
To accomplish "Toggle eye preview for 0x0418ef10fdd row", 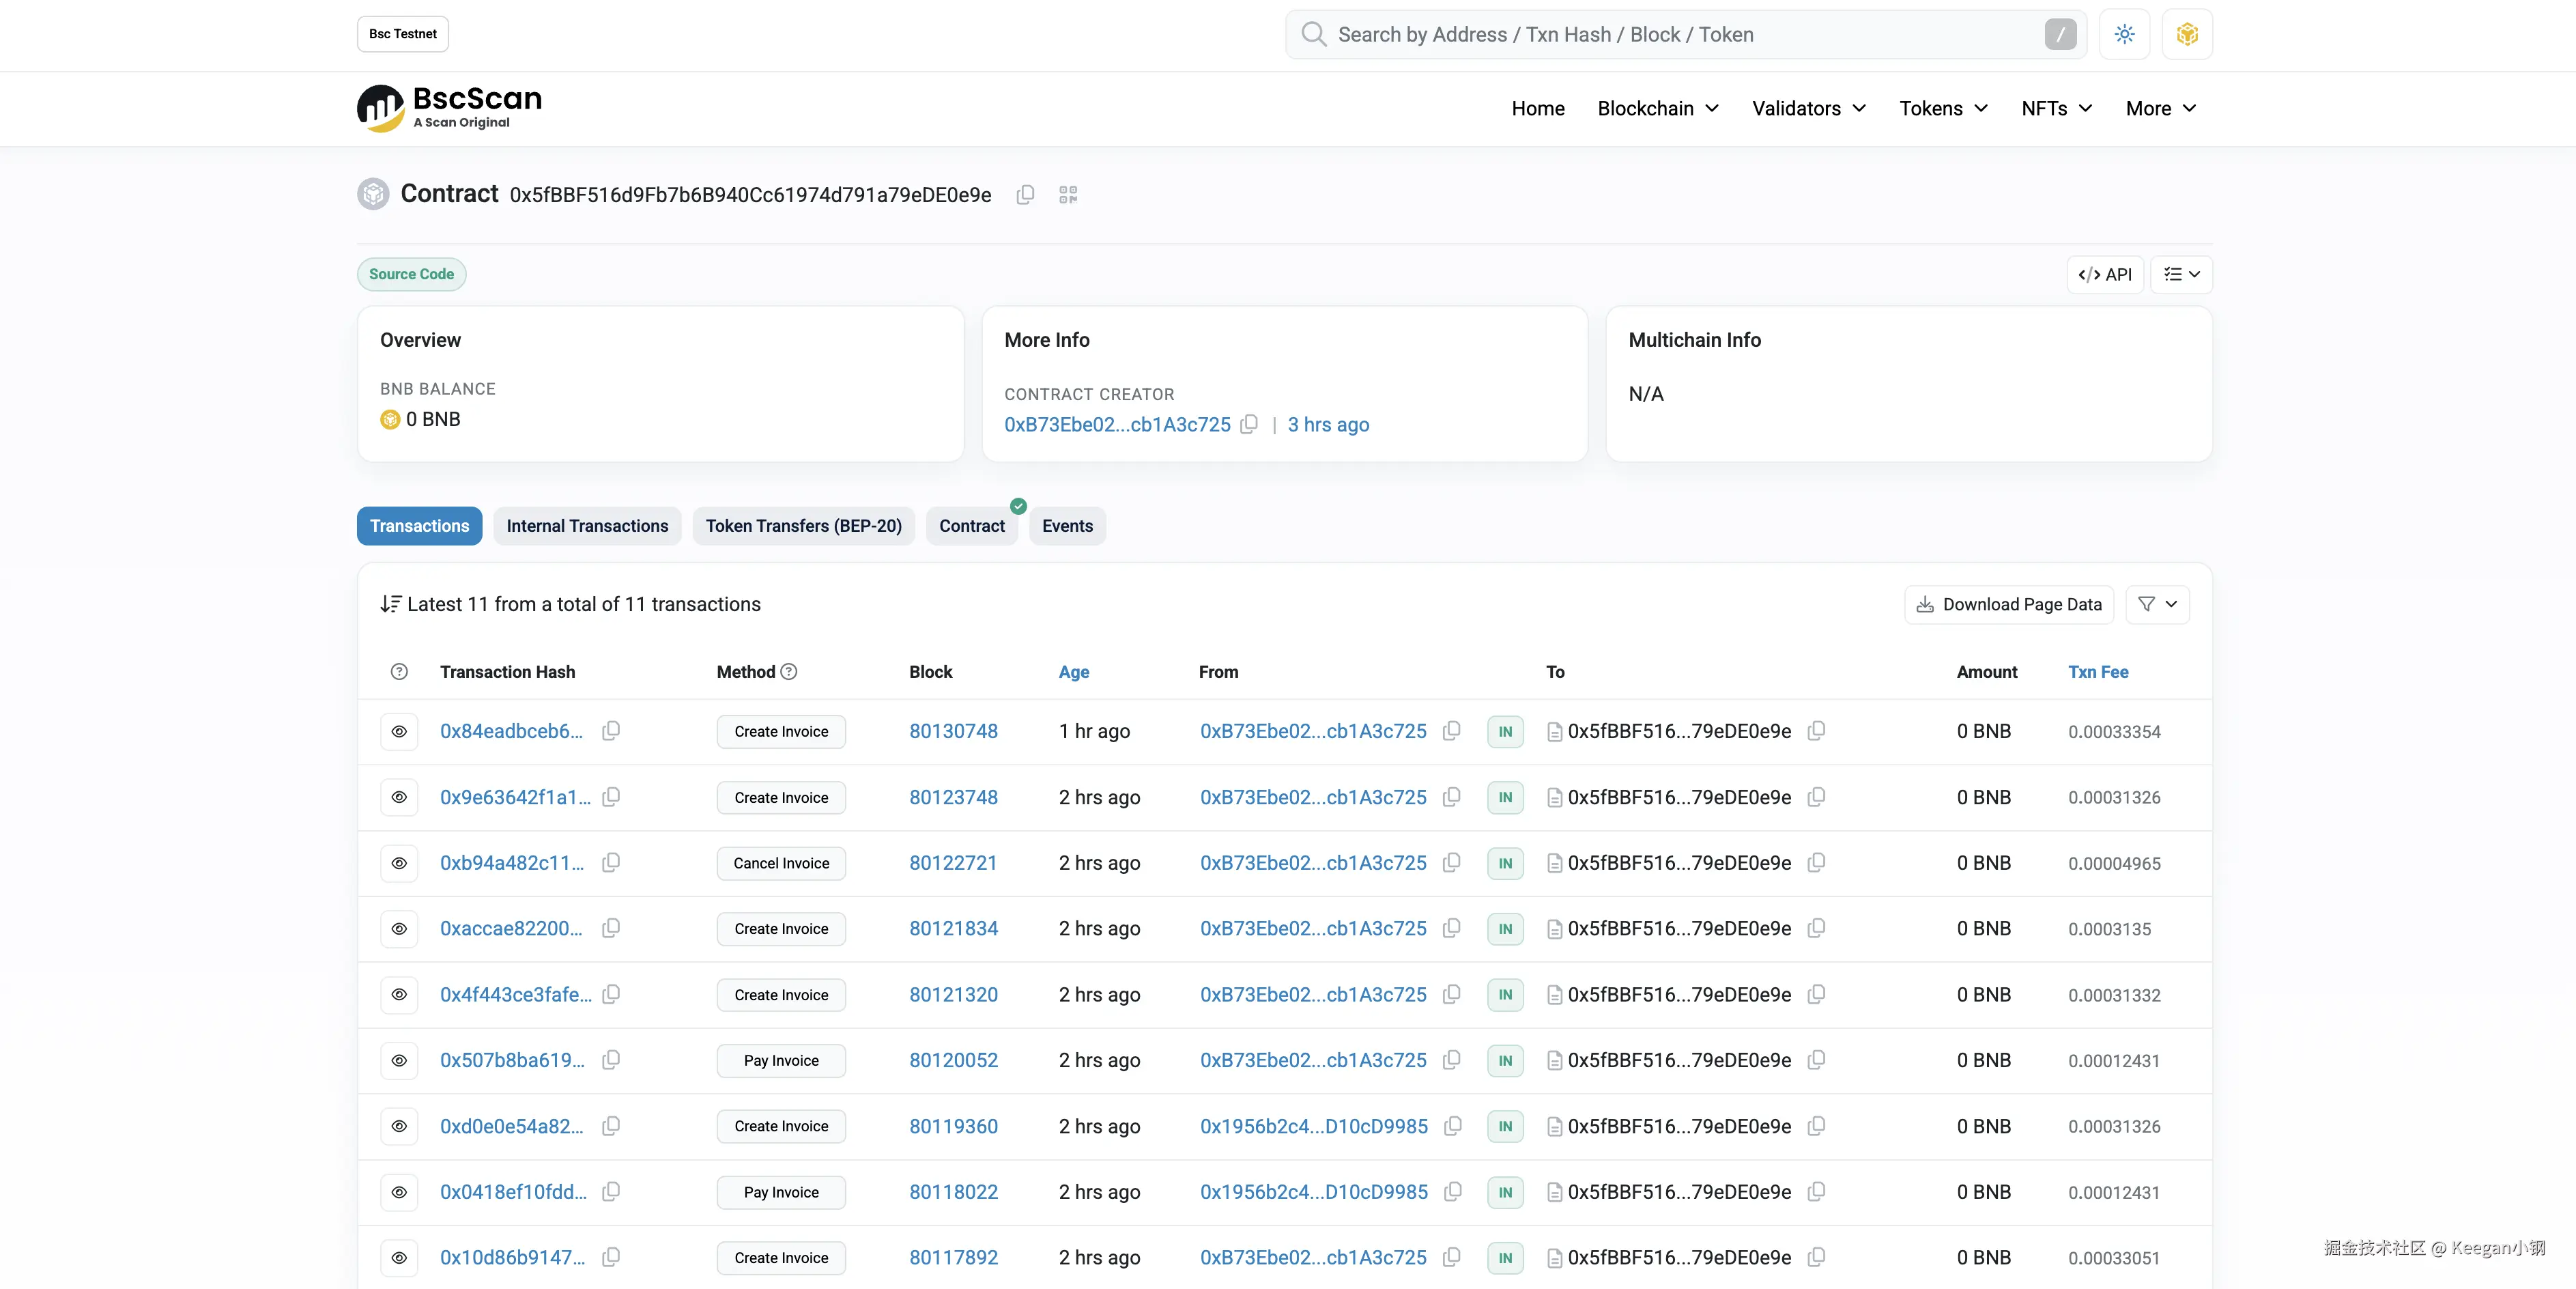I will coord(399,1192).
